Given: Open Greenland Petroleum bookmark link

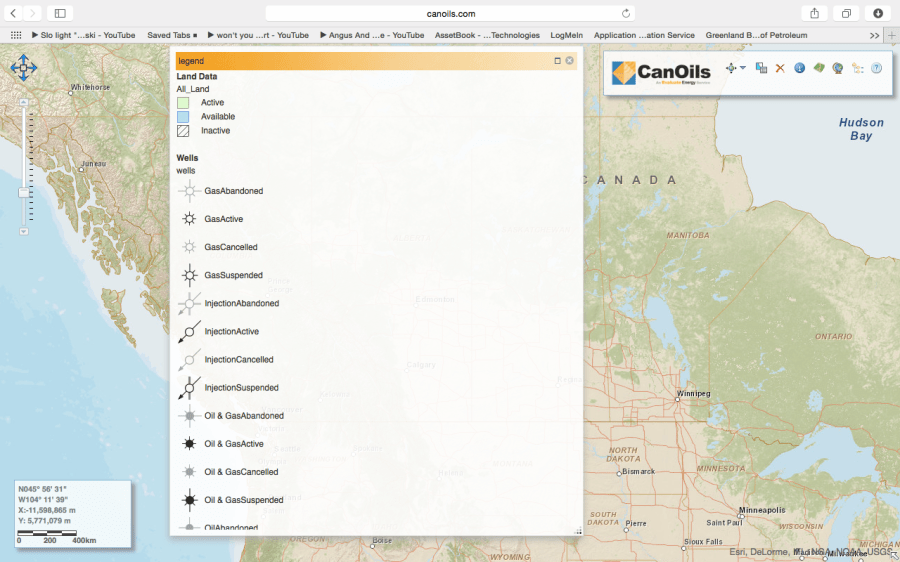Looking at the screenshot, I should pos(756,35).
